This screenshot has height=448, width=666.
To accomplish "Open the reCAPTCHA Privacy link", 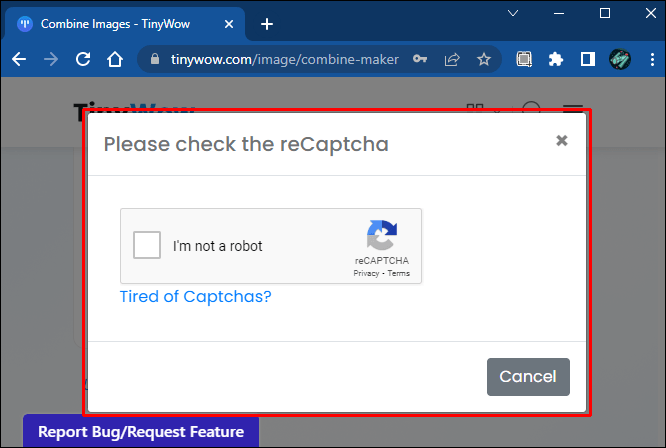I will point(366,273).
